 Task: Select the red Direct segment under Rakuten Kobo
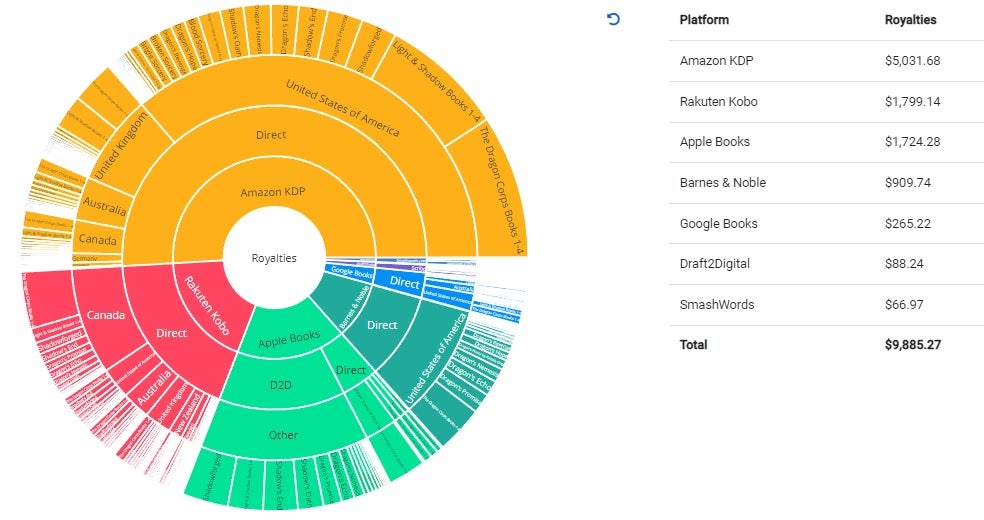(x=171, y=333)
